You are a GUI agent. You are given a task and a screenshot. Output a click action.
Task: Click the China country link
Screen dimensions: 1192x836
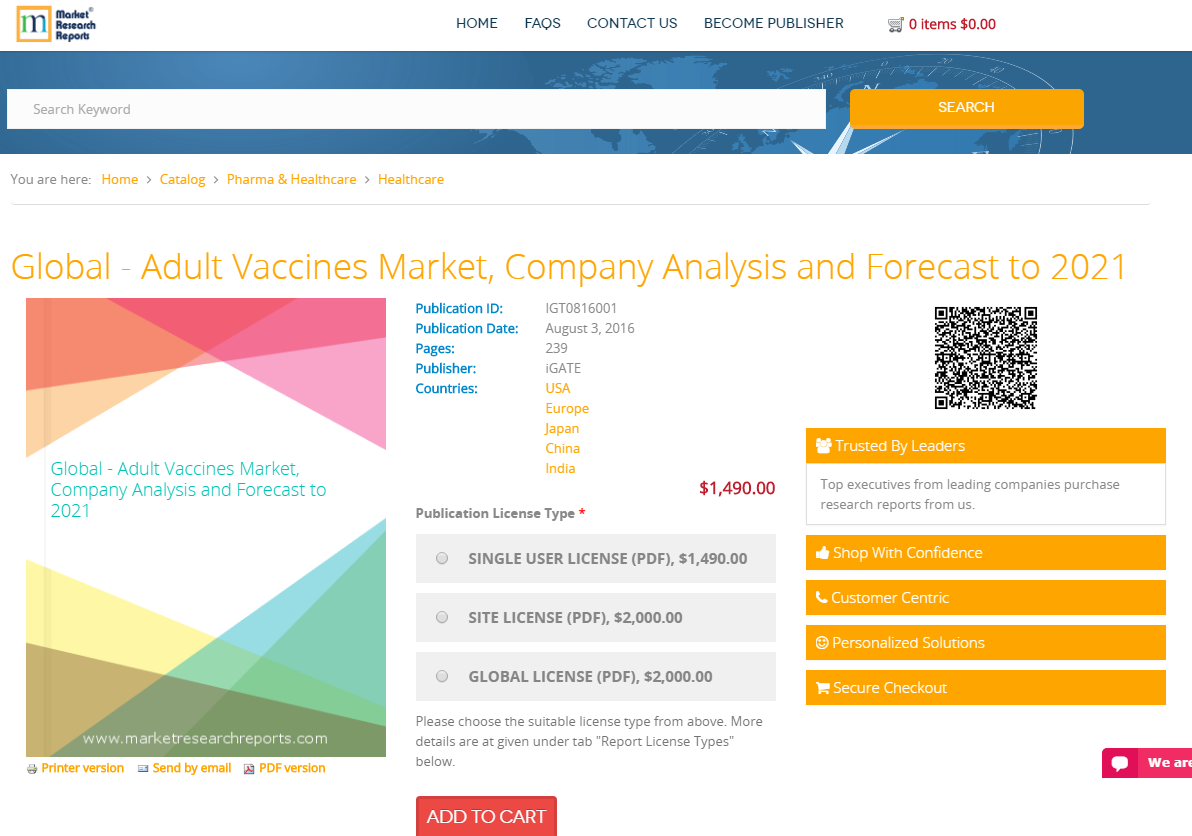563,448
